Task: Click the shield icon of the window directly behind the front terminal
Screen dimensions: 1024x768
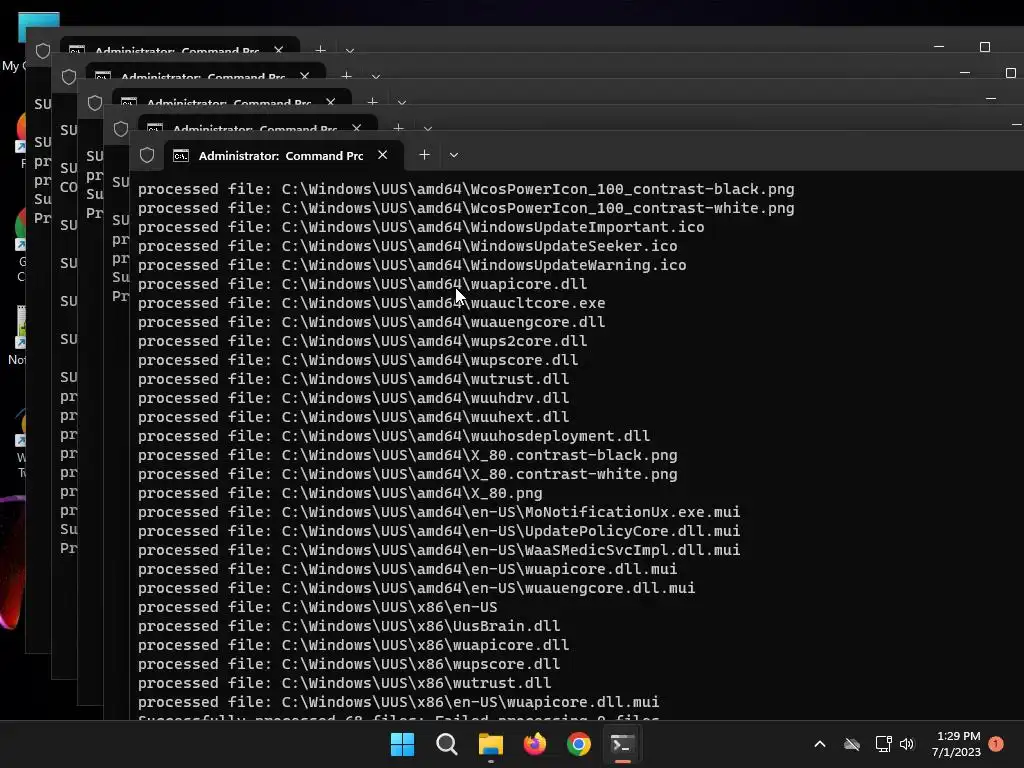Action: (121, 129)
